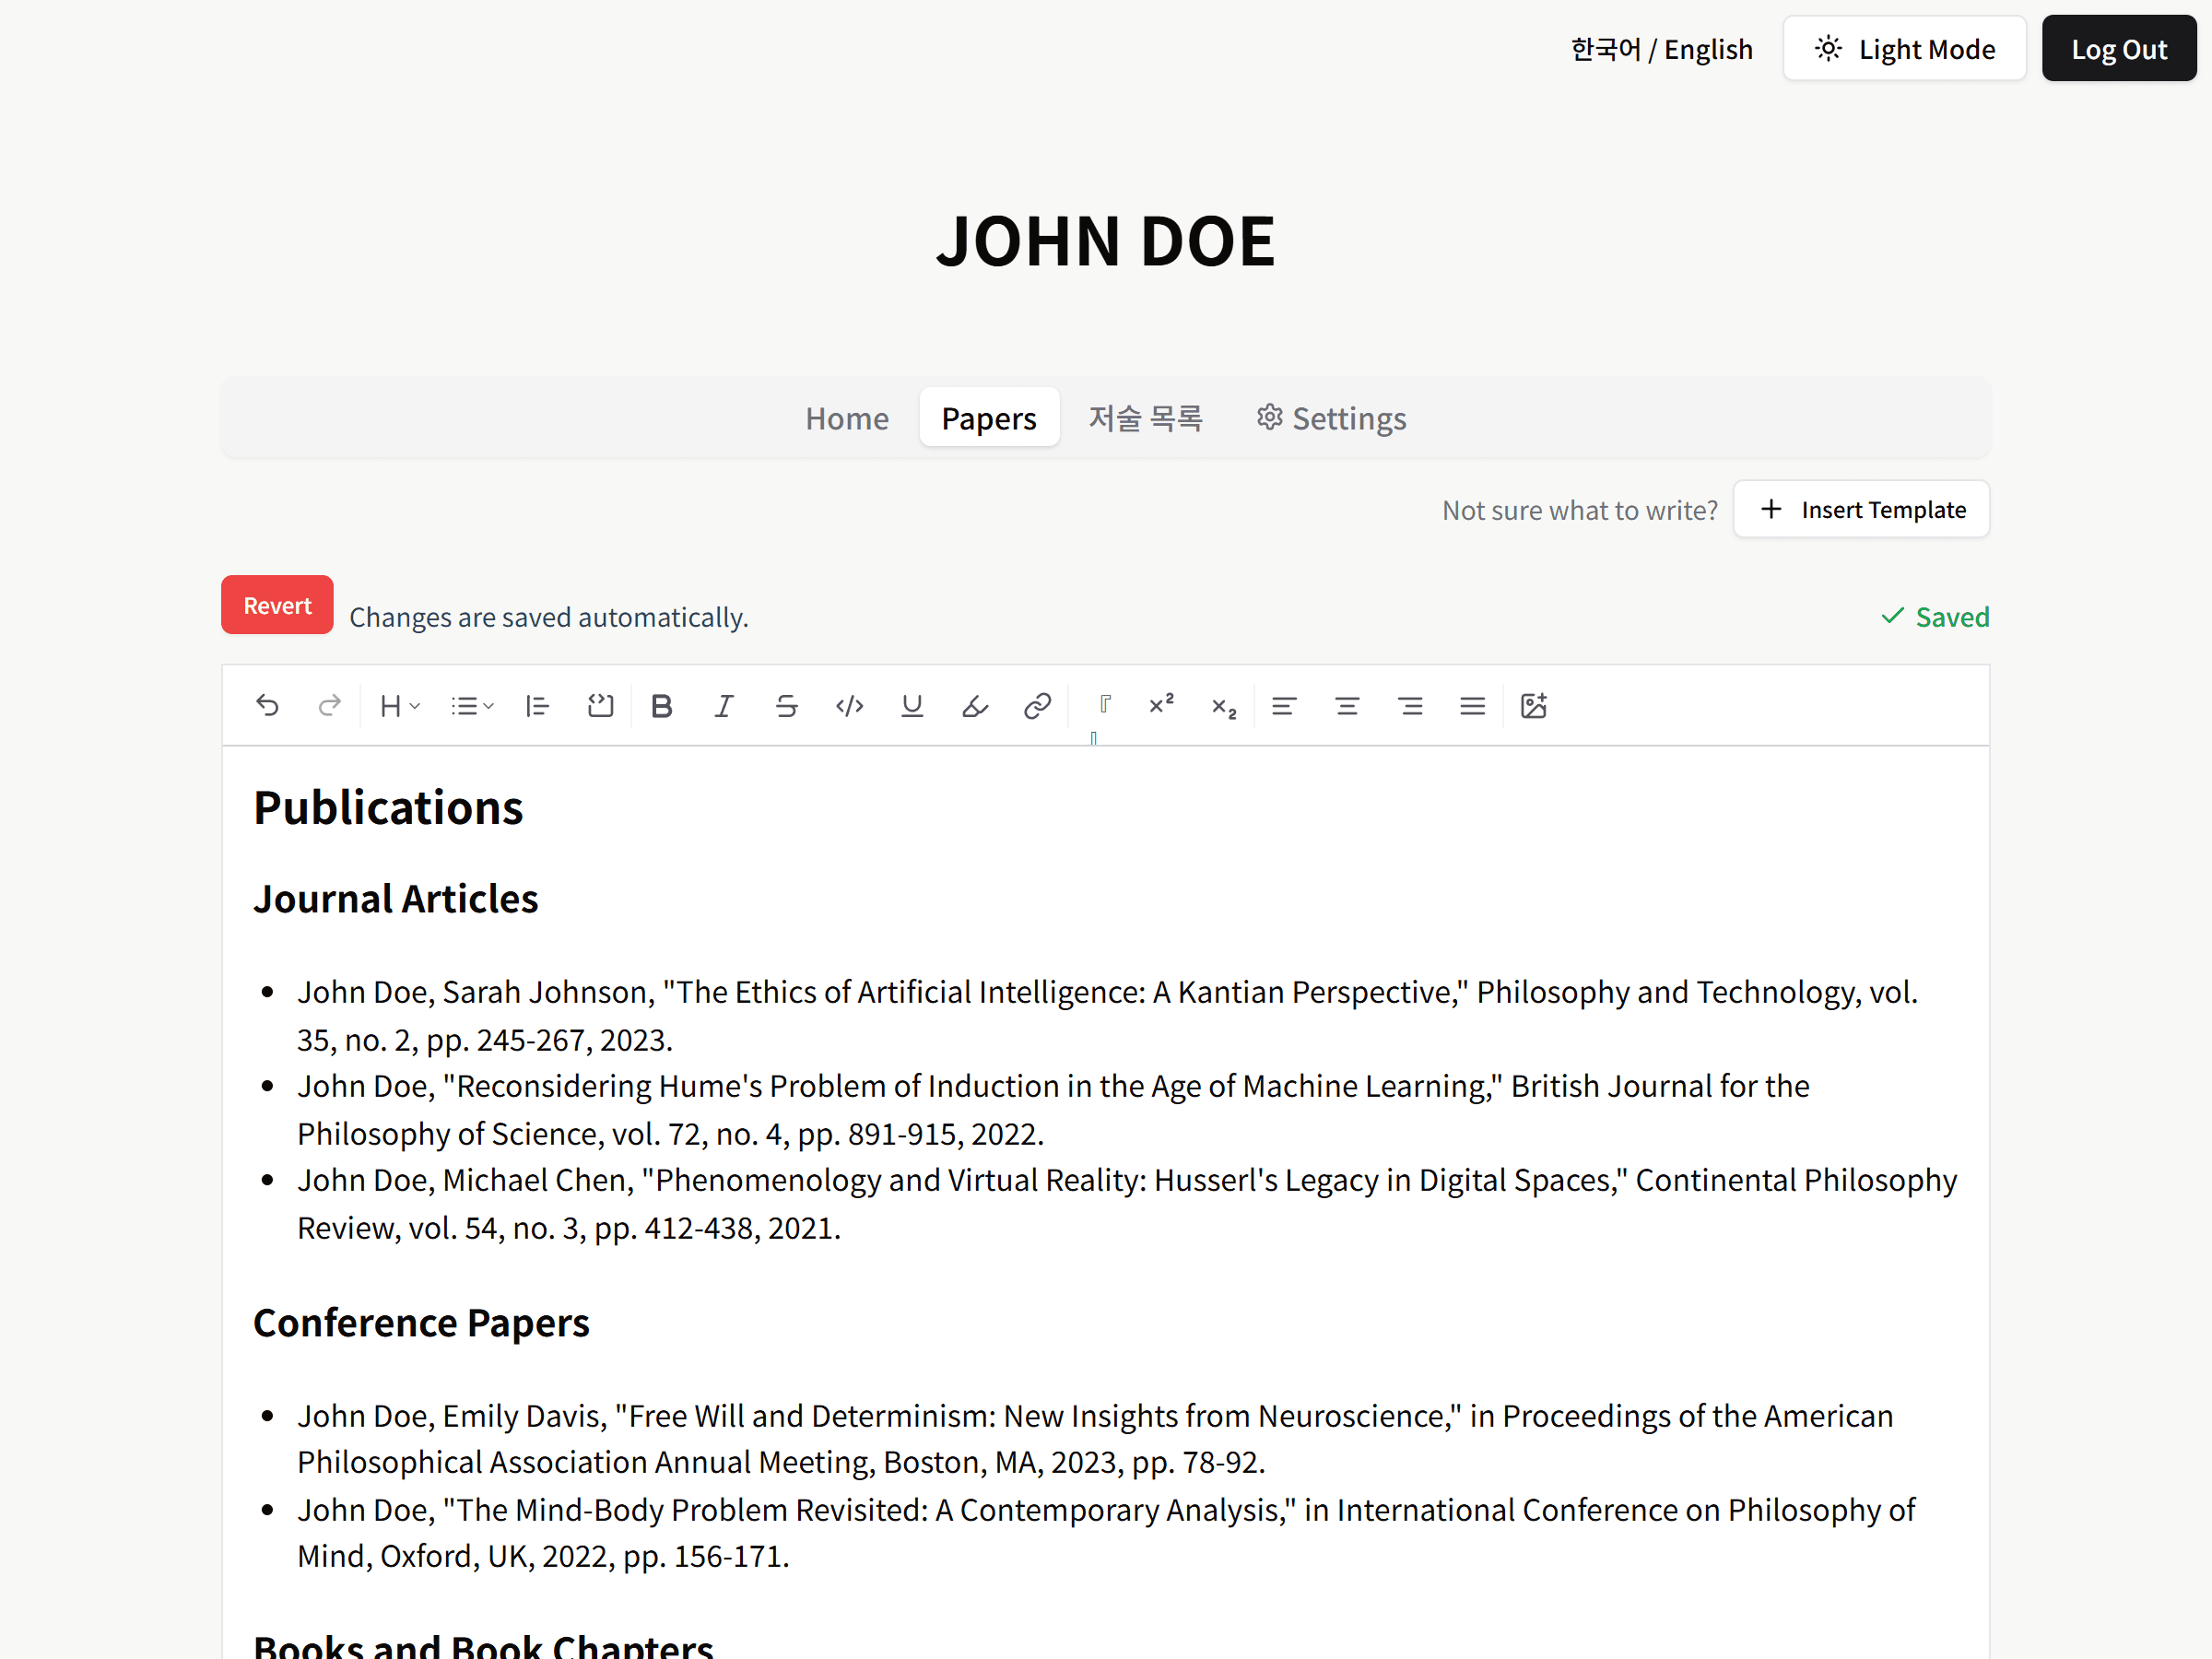Add an image to the editor
The width and height of the screenshot is (2212, 1659).
1533,706
